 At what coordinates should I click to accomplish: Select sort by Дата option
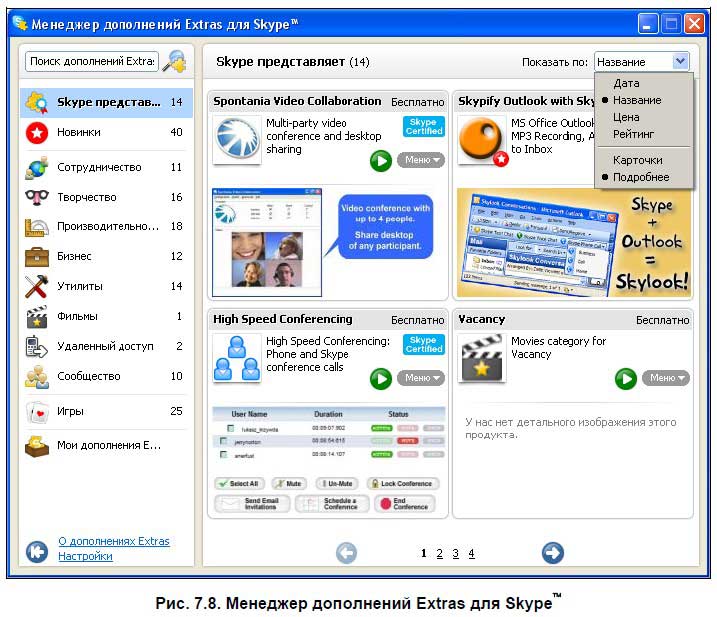[x=626, y=84]
